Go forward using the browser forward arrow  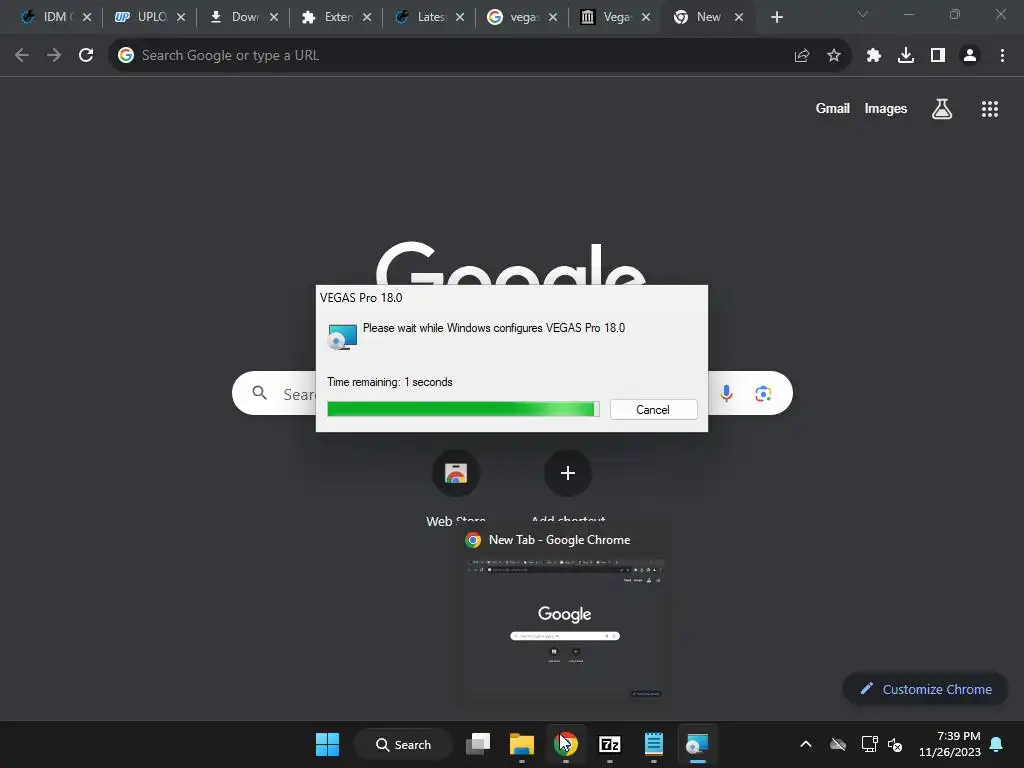click(54, 56)
